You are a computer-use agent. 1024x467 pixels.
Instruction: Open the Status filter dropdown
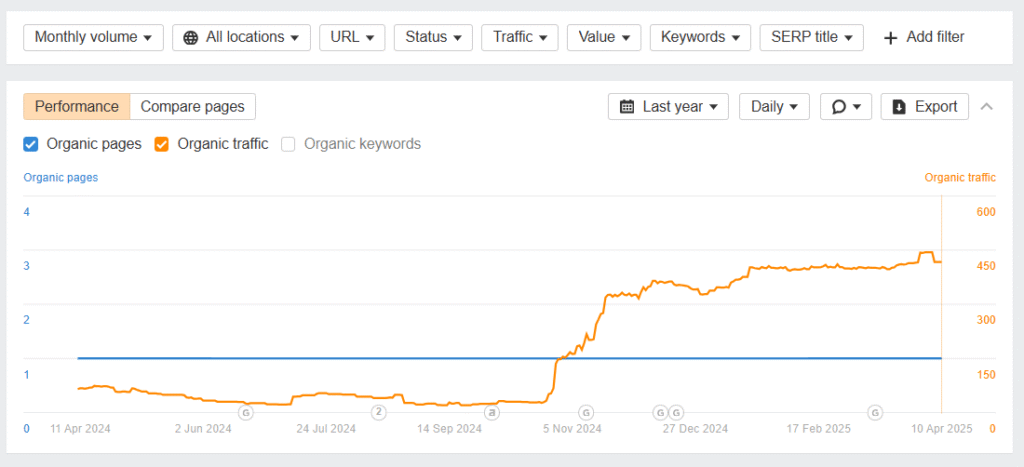coord(433,37)
